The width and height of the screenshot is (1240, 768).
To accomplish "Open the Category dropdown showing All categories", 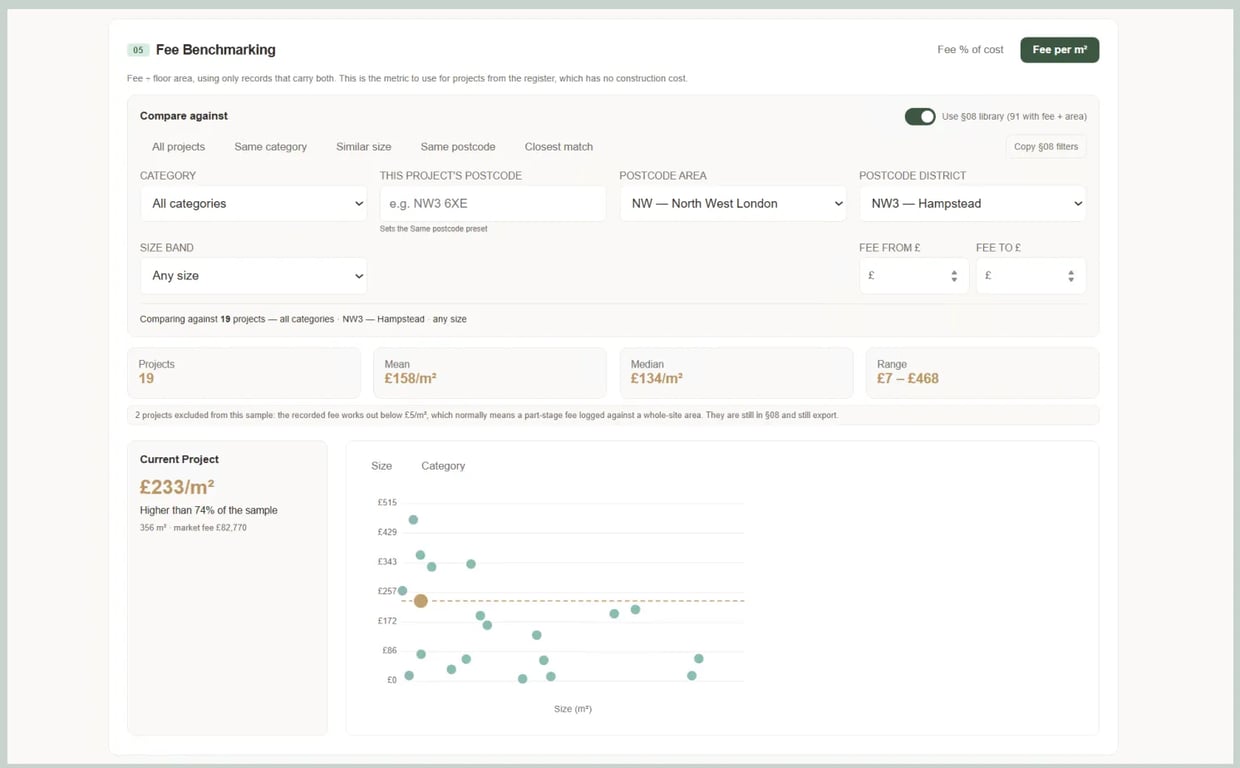I will 253,204.
